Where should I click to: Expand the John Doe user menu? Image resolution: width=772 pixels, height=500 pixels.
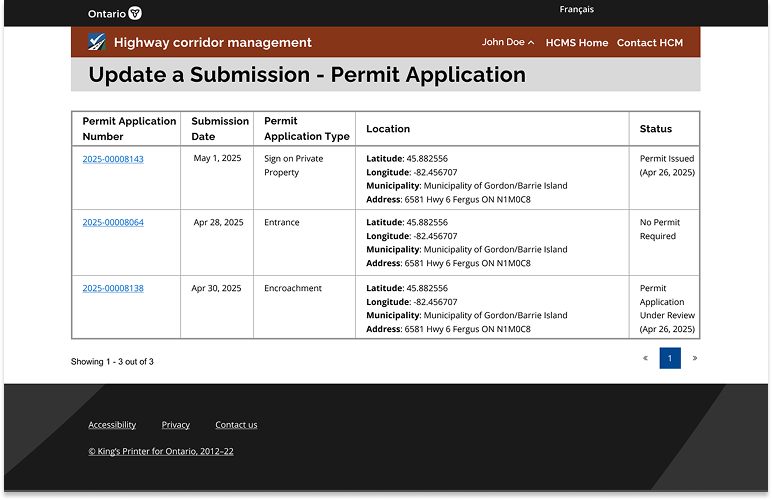click(508, 42)
